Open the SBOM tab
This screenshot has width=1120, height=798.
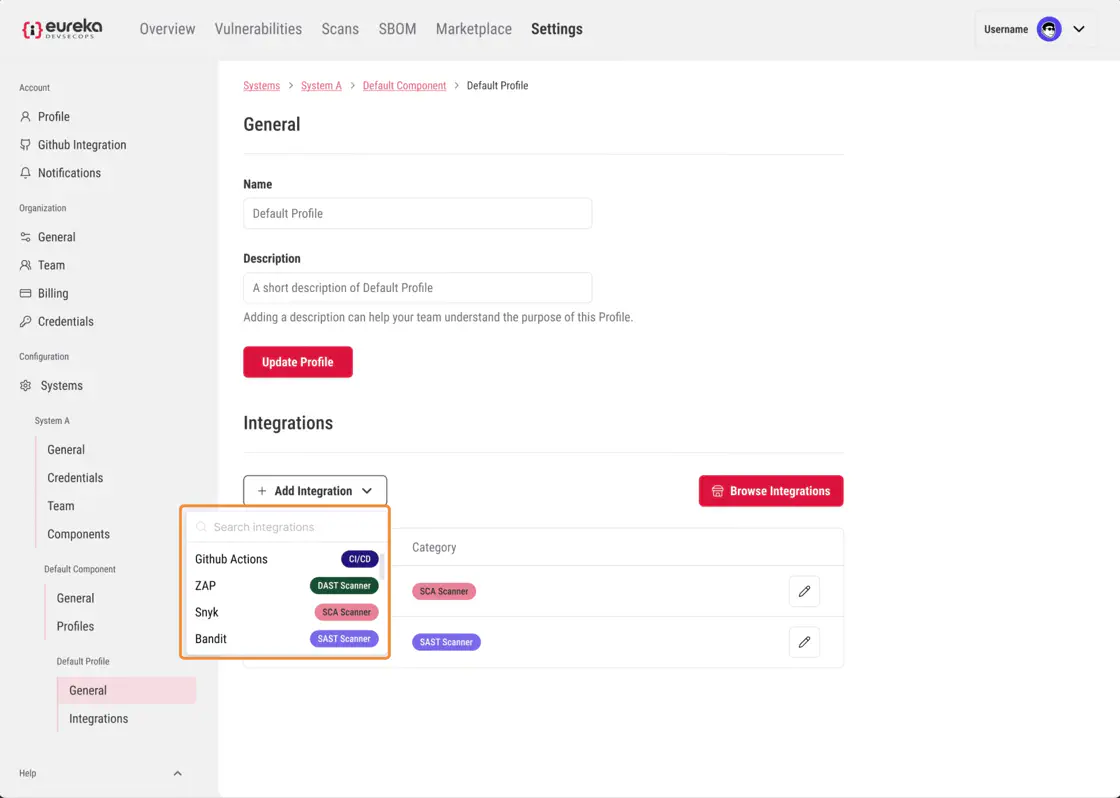click(x=397, y=29)
